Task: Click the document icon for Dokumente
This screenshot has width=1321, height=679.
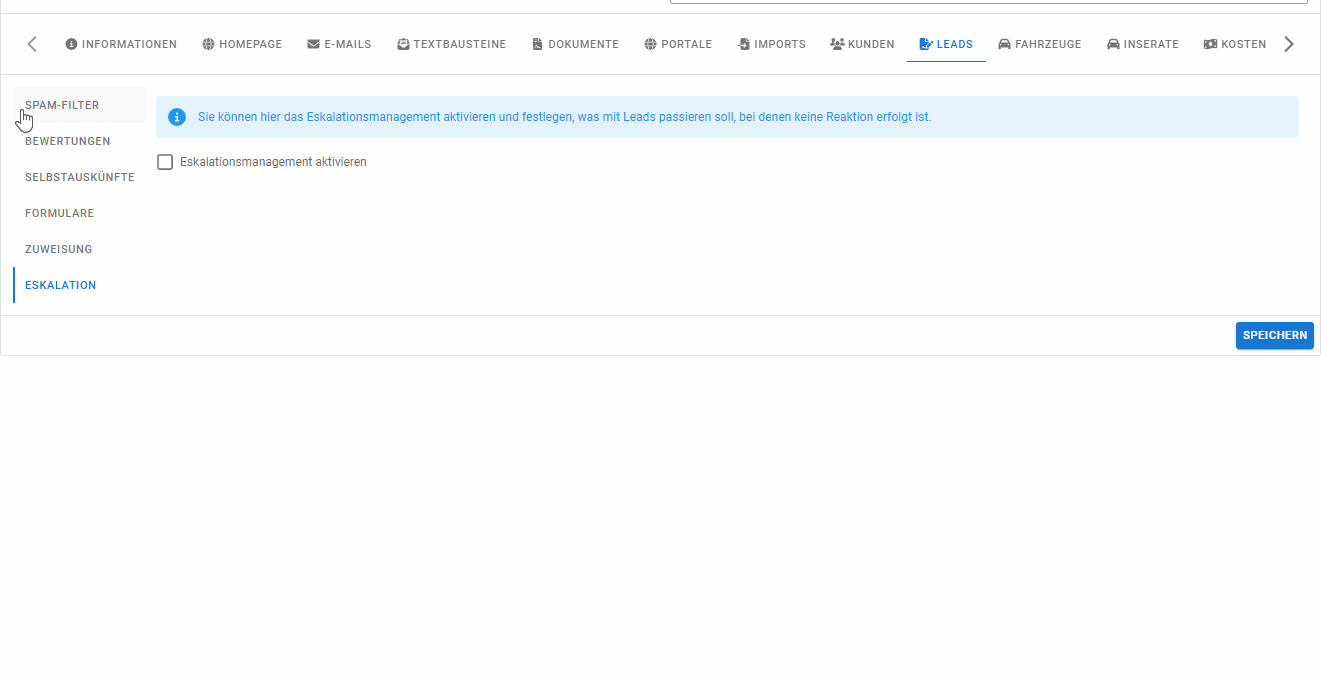Action: point(537,44)
